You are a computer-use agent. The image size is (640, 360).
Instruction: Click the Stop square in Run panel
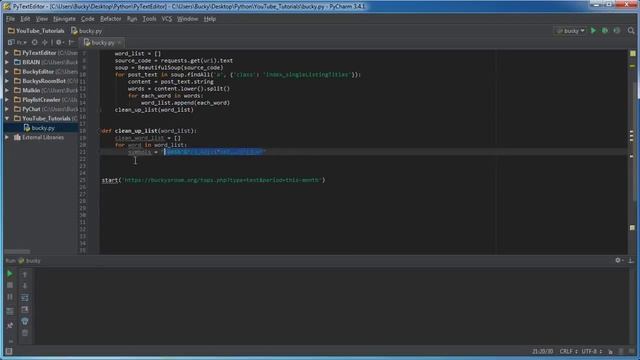point(10,285)
